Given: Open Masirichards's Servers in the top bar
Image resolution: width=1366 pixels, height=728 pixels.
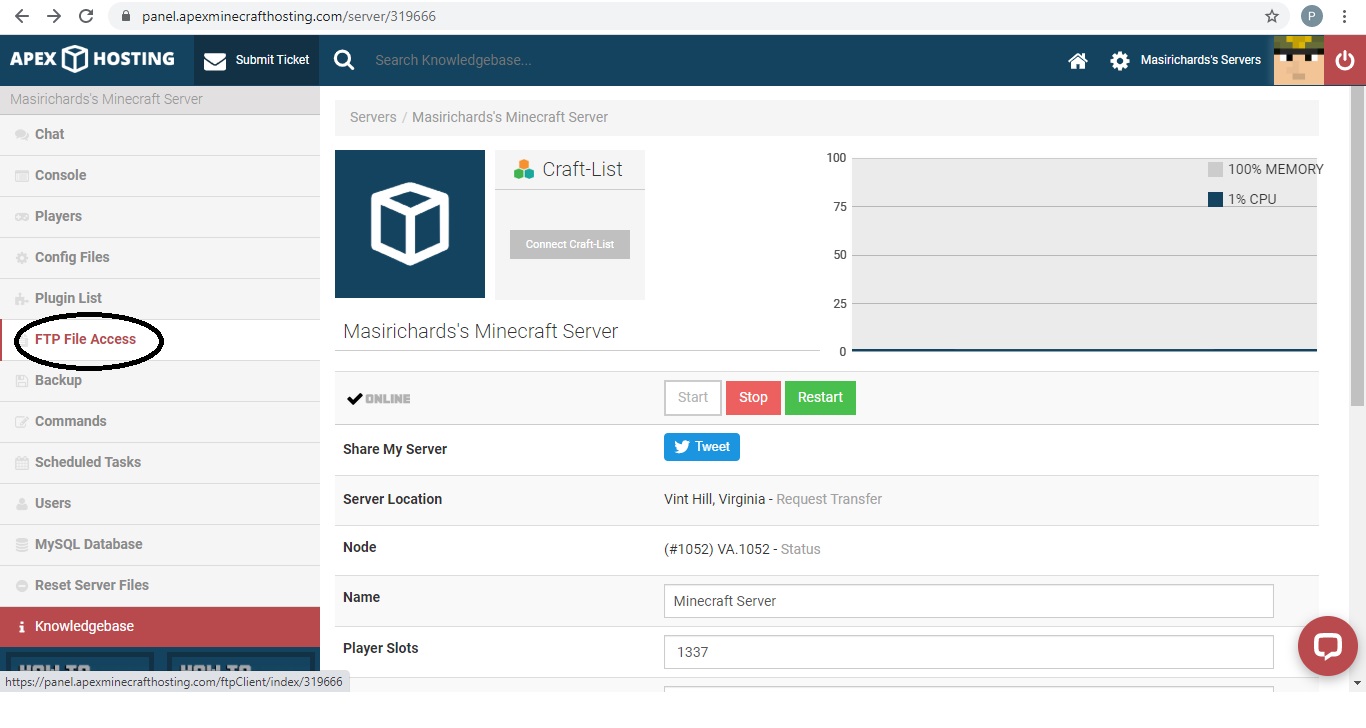Looking at the screenshot, I should tap(1201, 60).
